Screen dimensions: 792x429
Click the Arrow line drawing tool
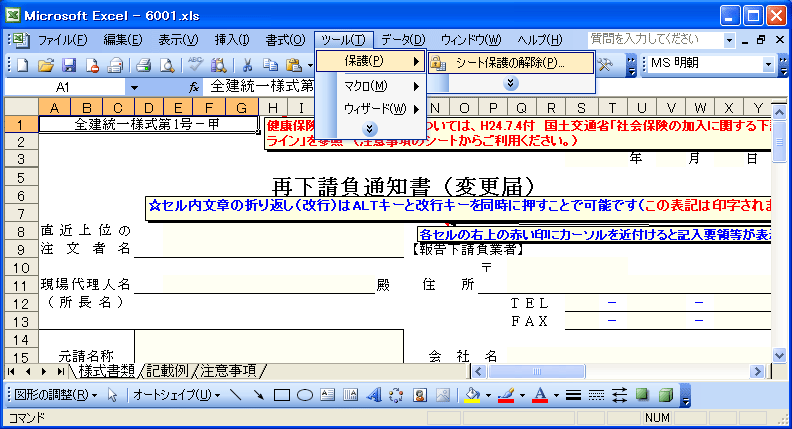click(259, 394)
